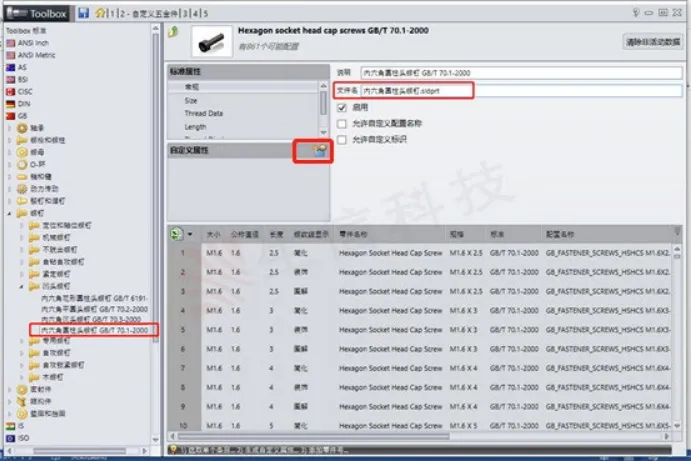Enable 允许自定义标识 checkbox
Screen dimensions: 691x461
pos(342,139)
